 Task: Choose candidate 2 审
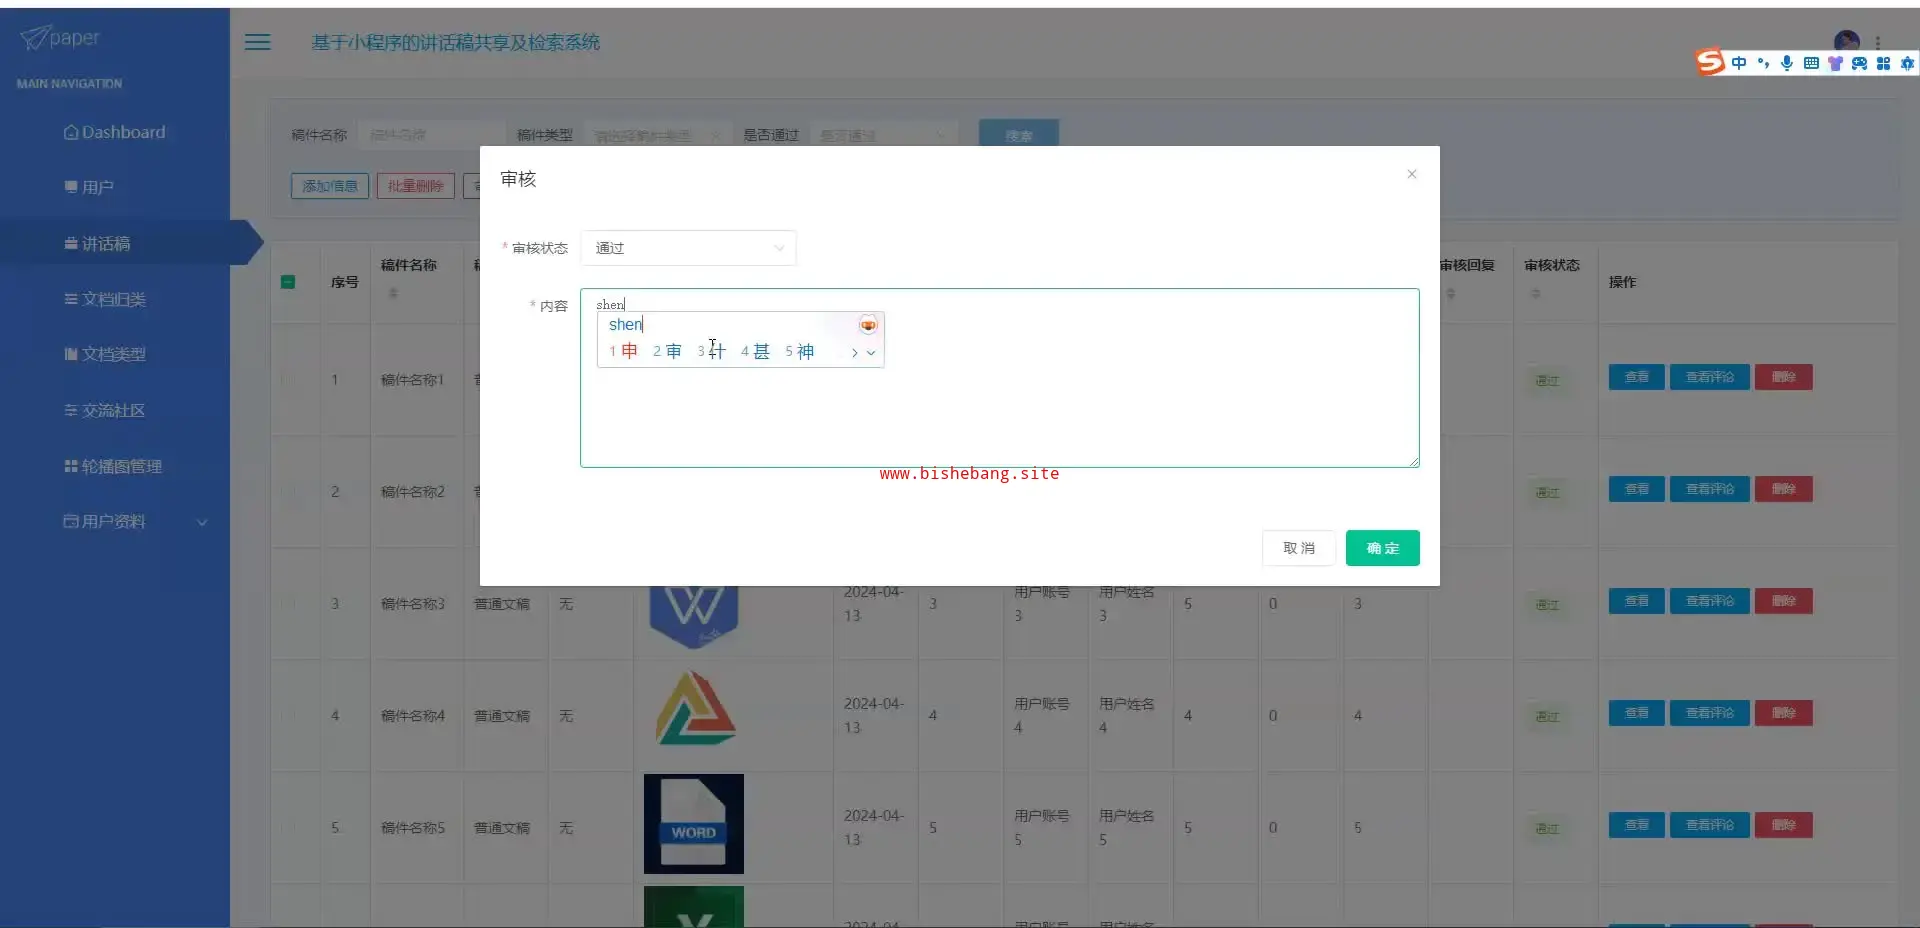click(x=667, y=351)
